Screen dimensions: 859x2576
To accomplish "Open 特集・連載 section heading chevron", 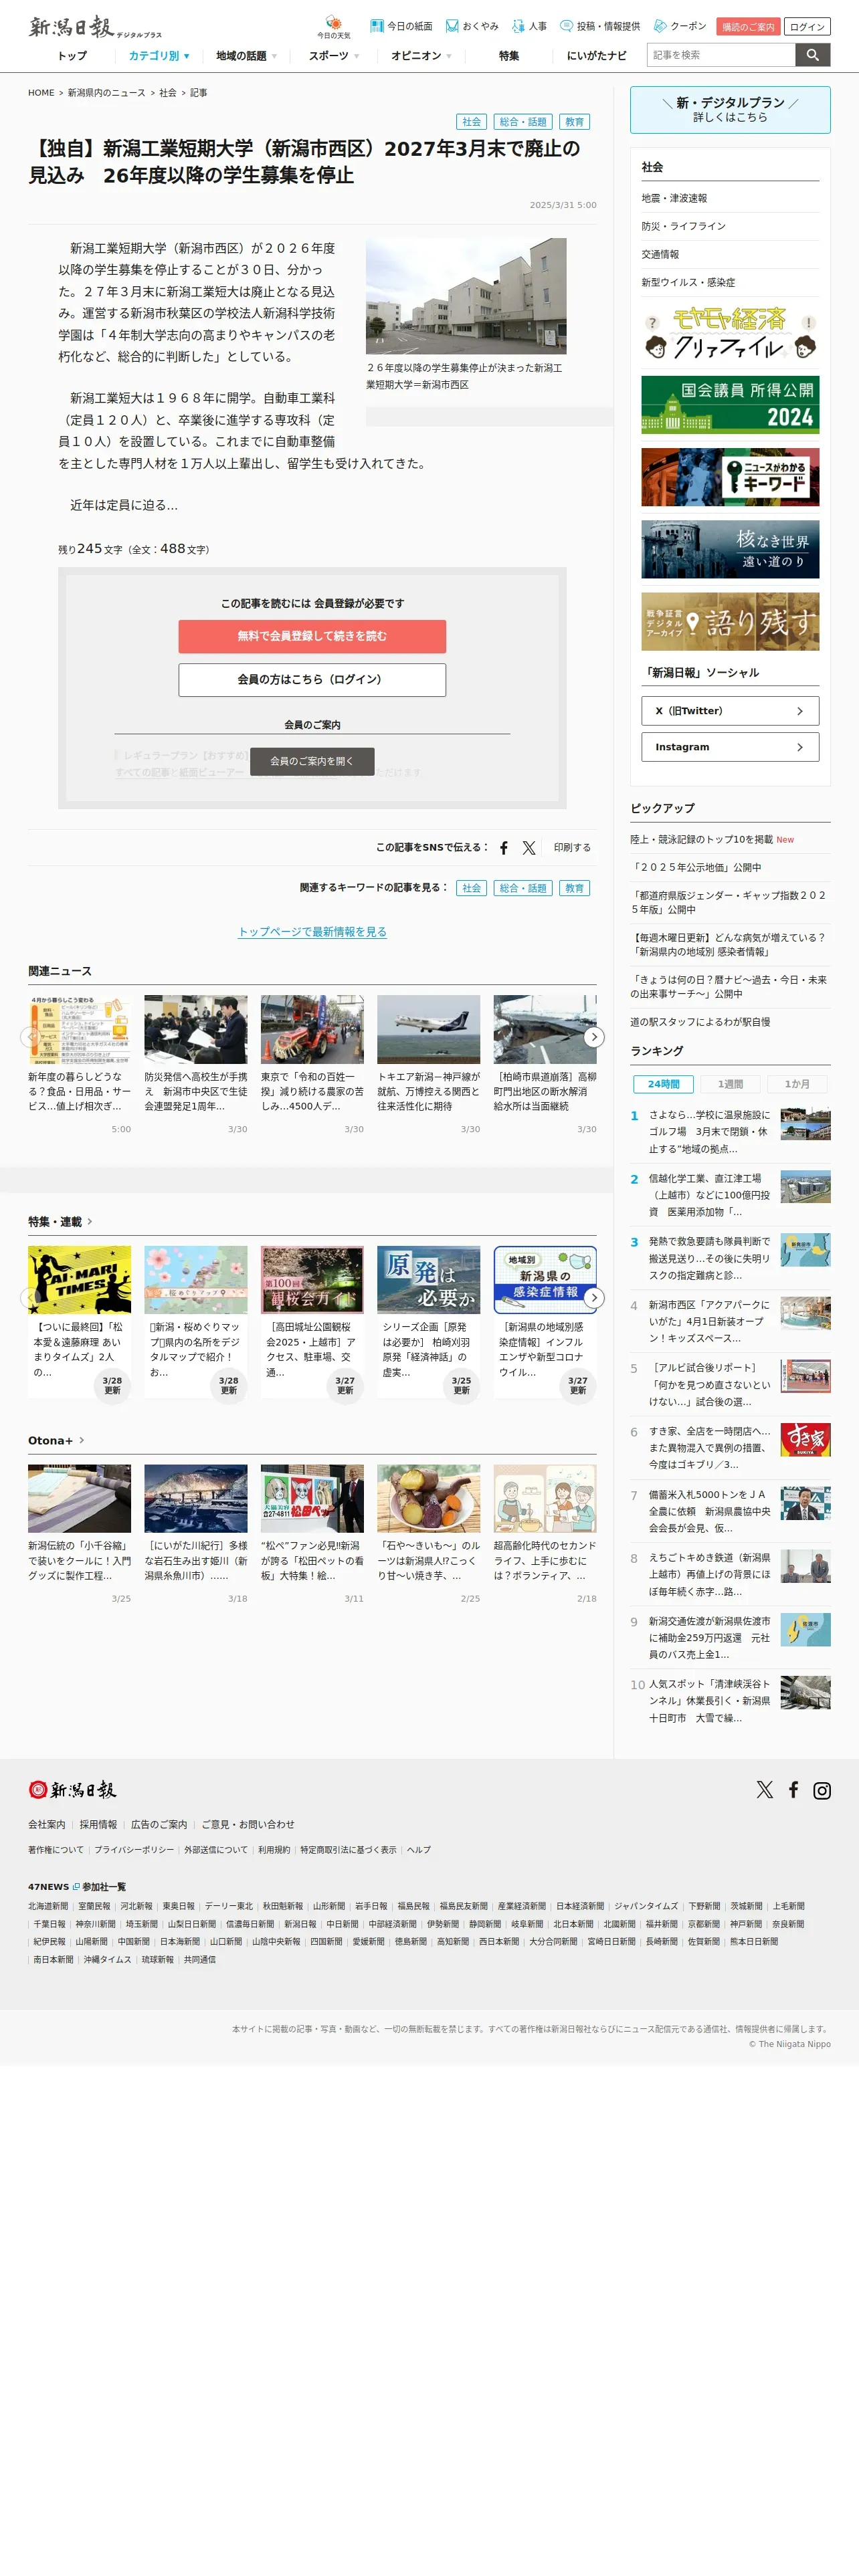I will click(x=89, y=1221).
